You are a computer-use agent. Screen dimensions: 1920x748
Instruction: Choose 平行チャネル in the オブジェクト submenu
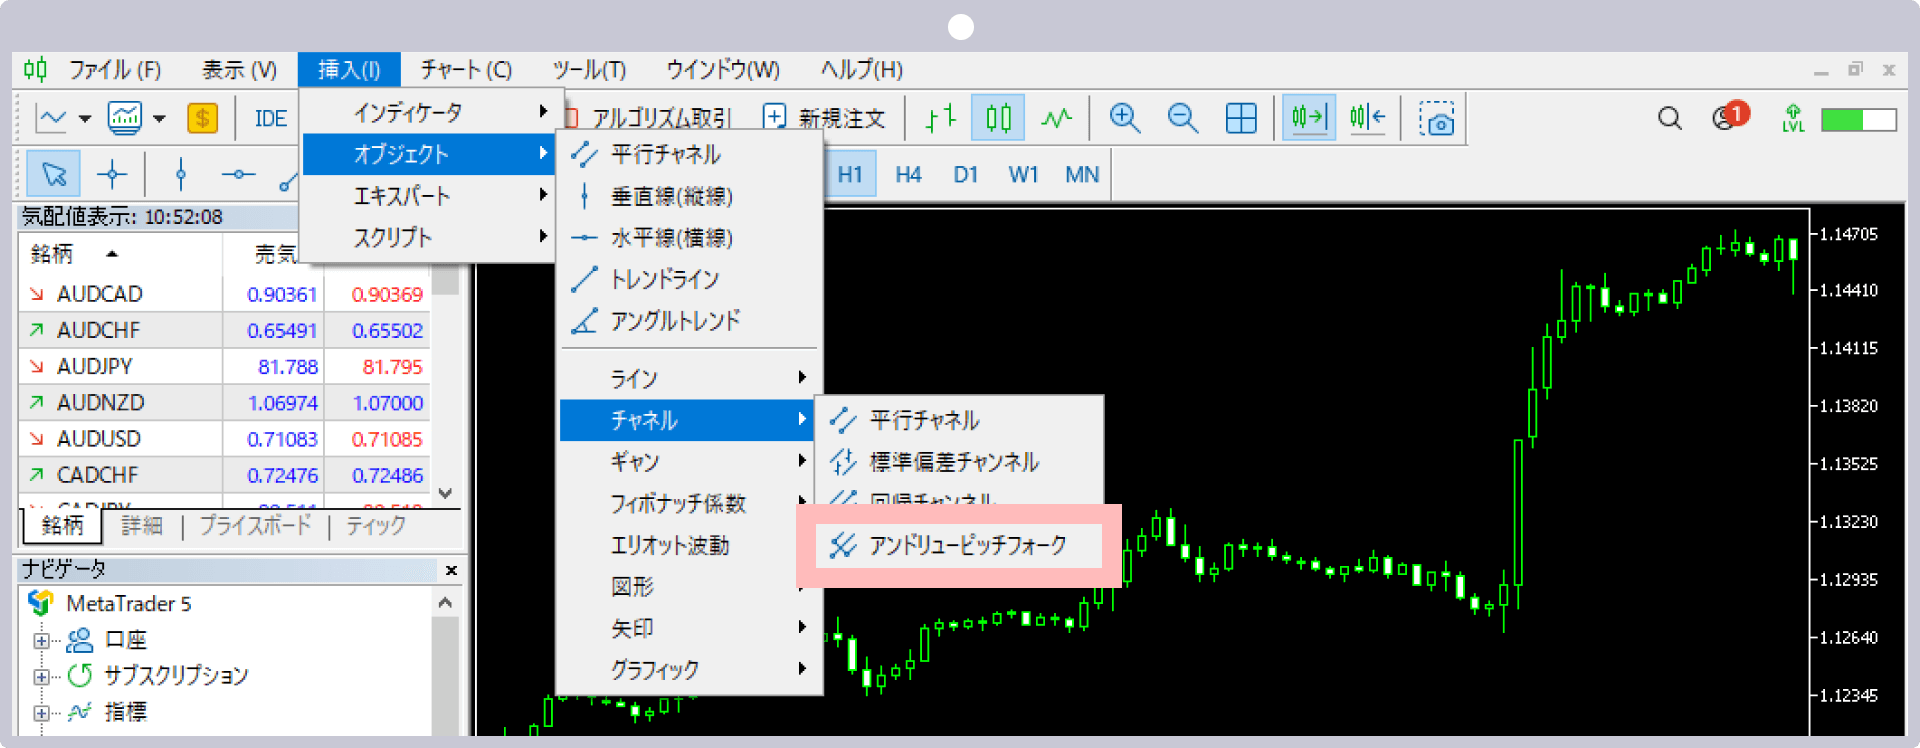coord(690,154)
